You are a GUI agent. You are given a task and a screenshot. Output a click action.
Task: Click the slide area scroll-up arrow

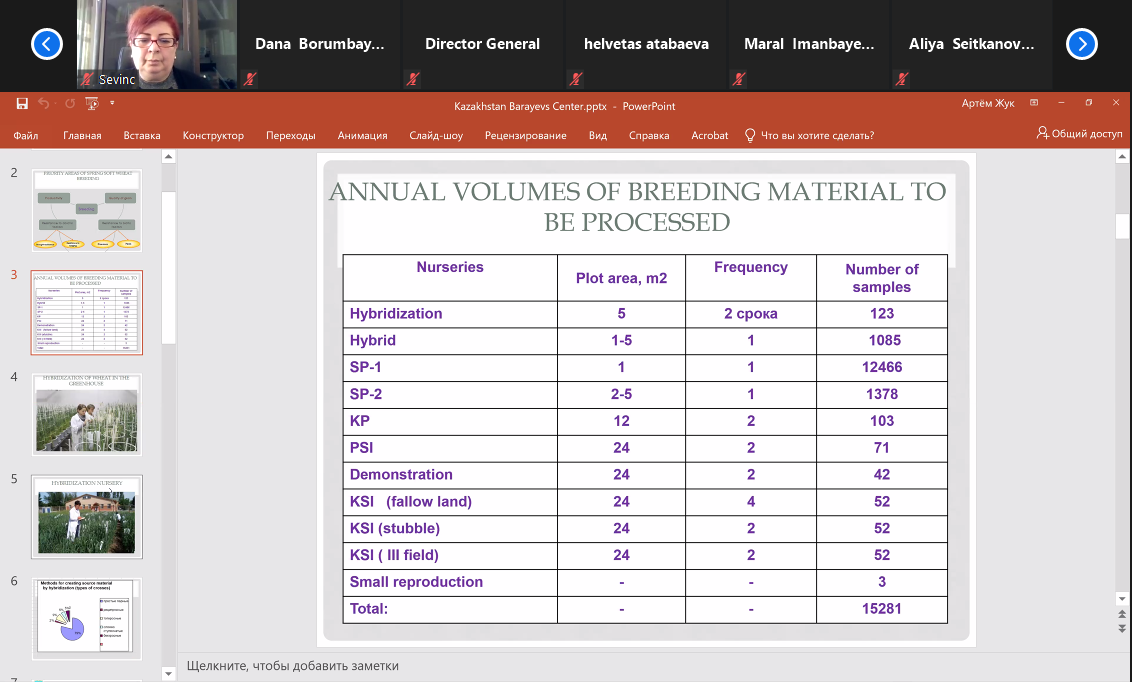(1122, 157)
